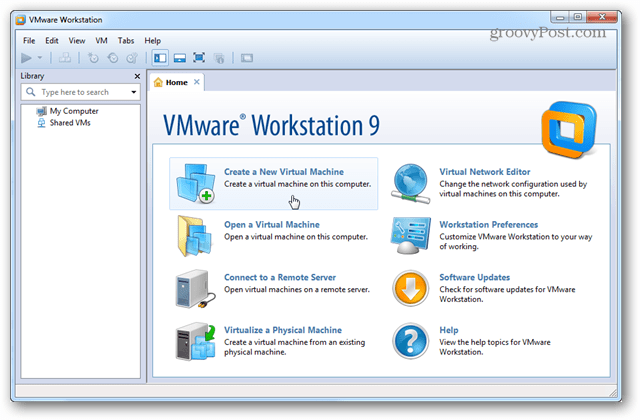
Task: Click the Help link on Home page
Action: pos(449,330)
